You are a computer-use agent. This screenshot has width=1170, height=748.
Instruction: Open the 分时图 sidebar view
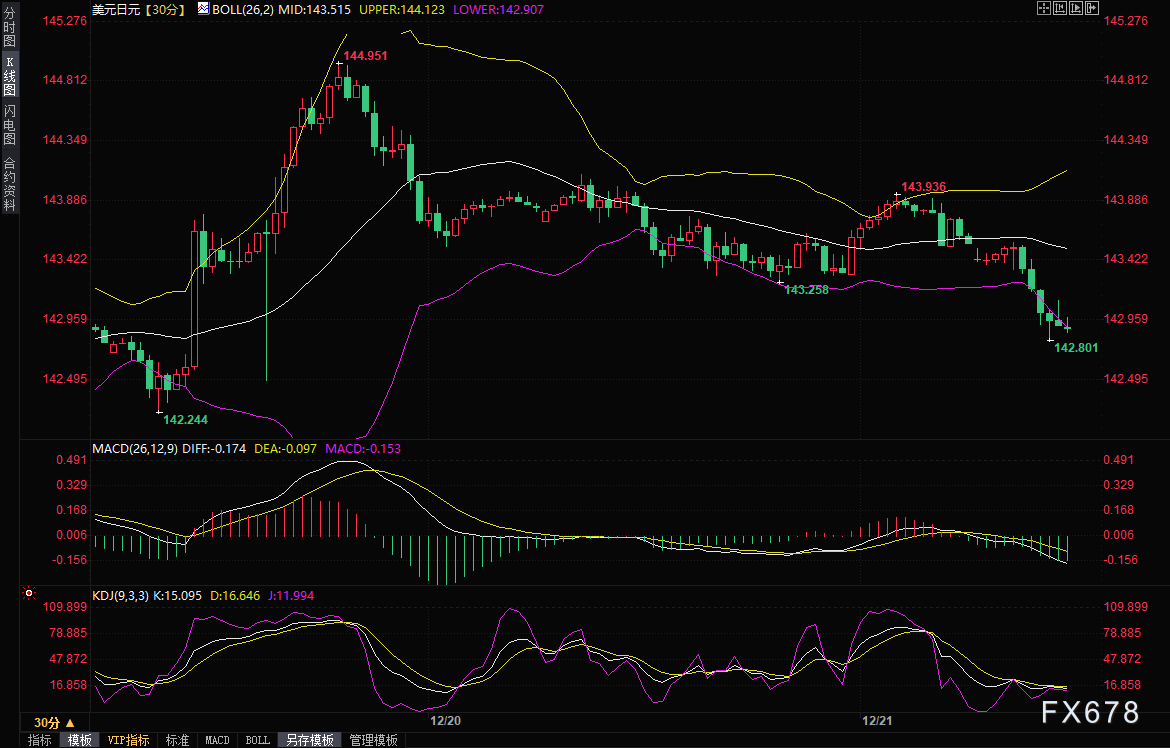[x=10, y=27]
